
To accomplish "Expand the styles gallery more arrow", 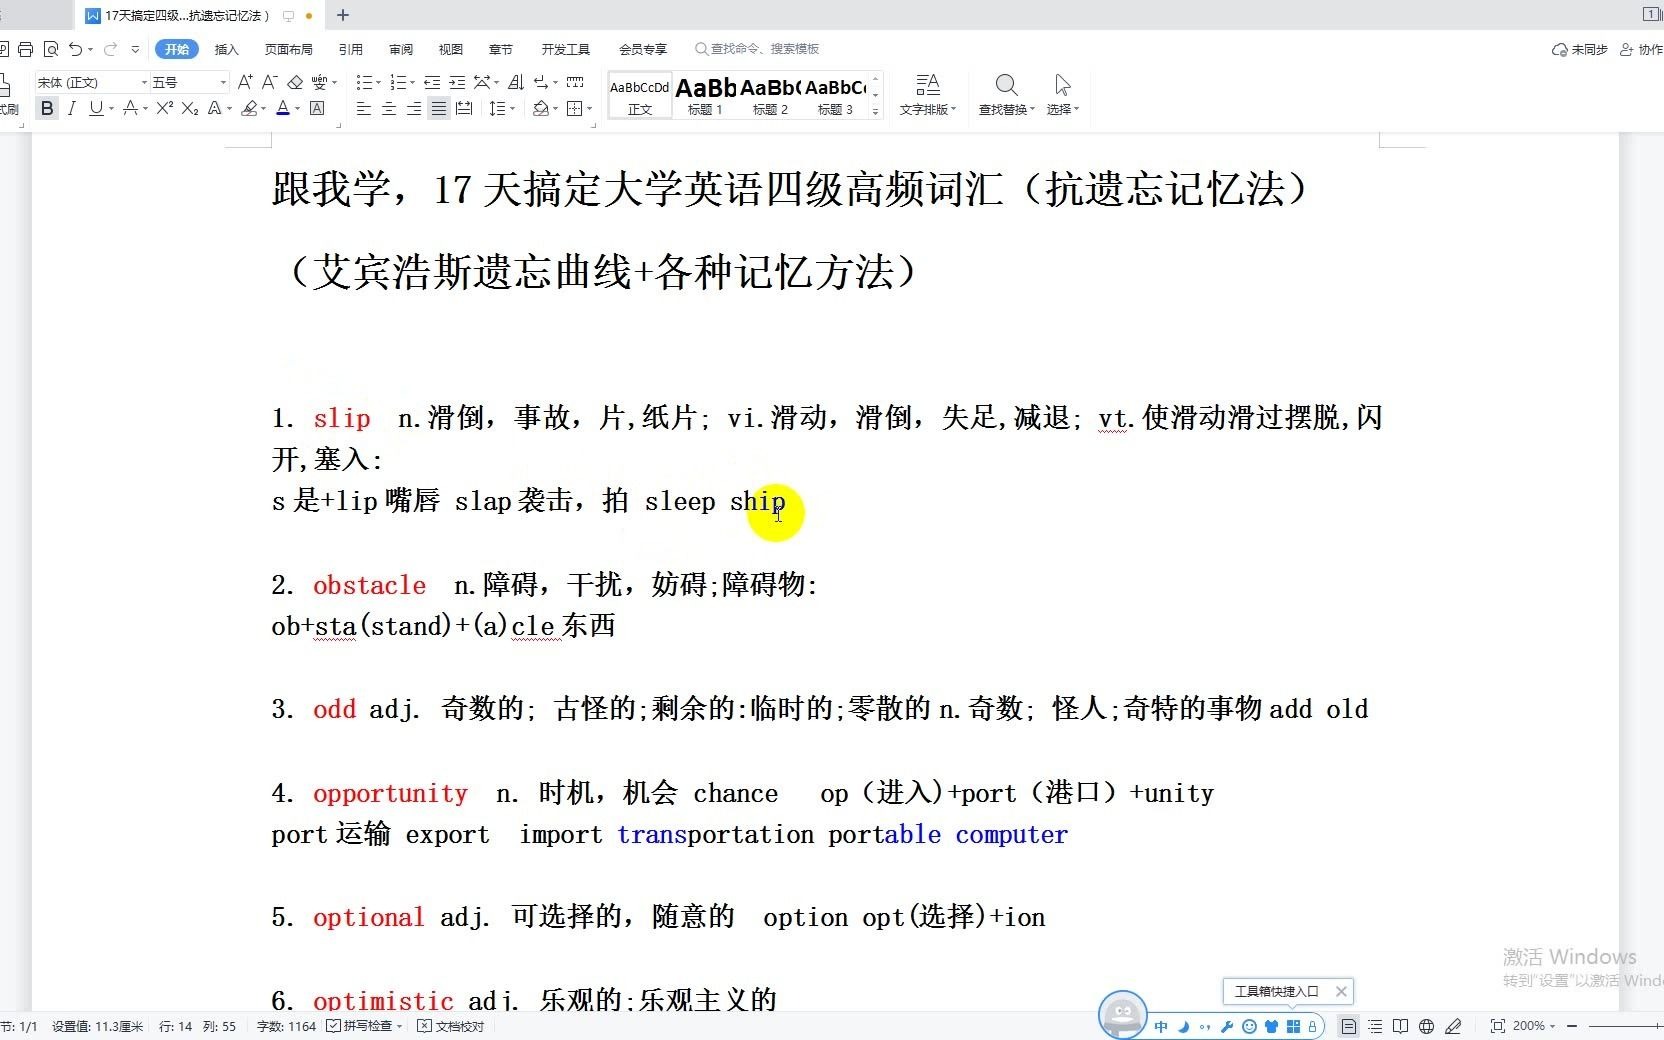I will [x=876, y=111].
